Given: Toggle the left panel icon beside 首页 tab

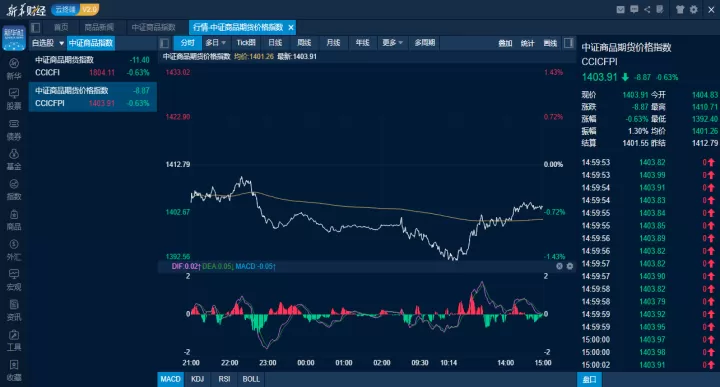Looking at the screenshot, I should pos(36,28).
